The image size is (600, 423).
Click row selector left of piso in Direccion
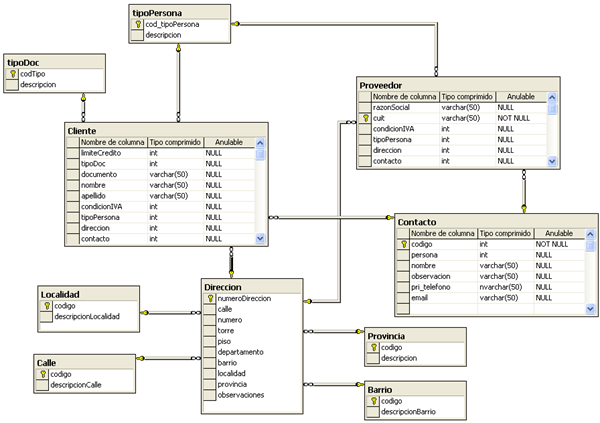click(209, 341)
